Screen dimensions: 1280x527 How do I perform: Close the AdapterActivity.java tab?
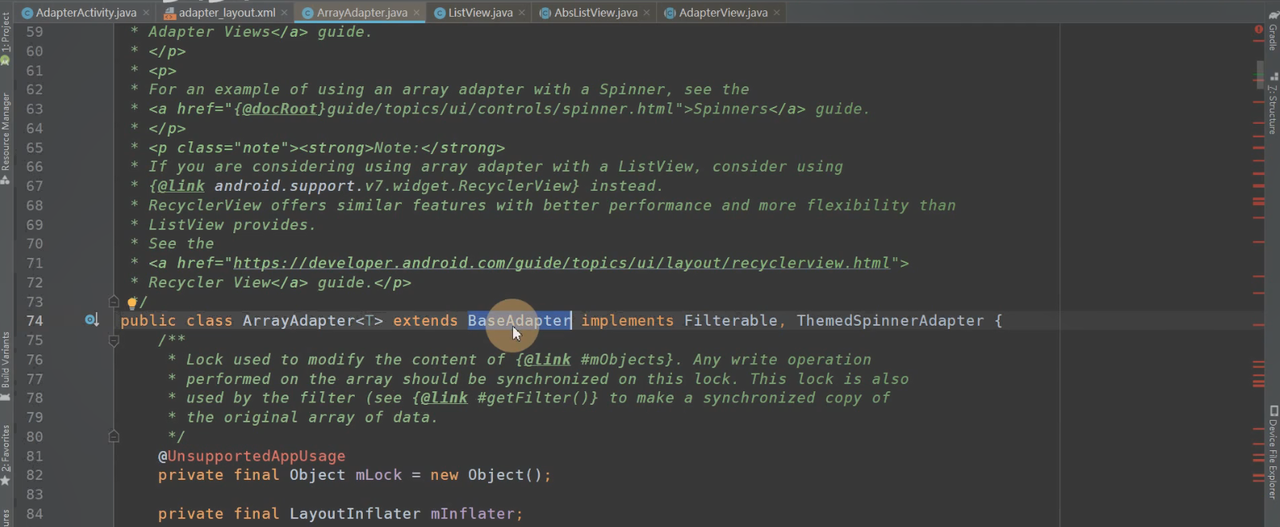coord(146,13)
